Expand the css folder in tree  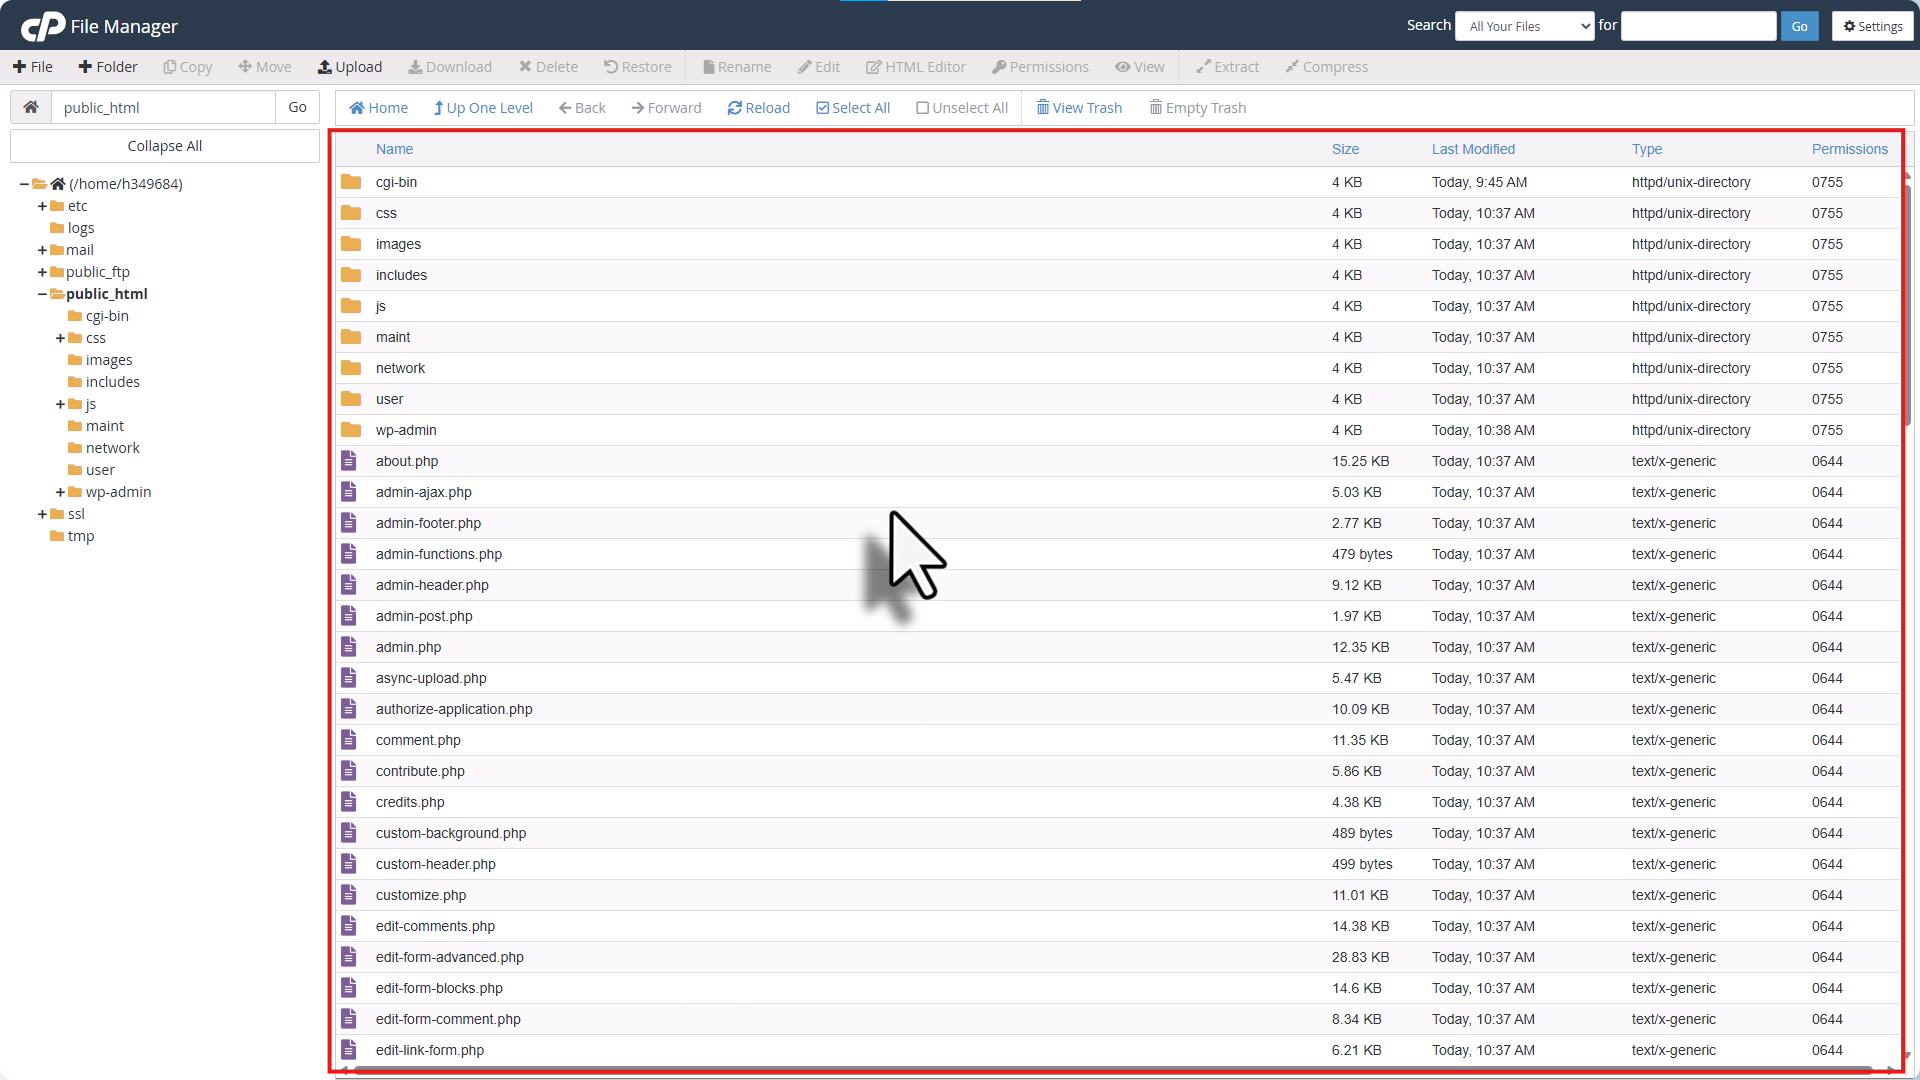(60, 338)
